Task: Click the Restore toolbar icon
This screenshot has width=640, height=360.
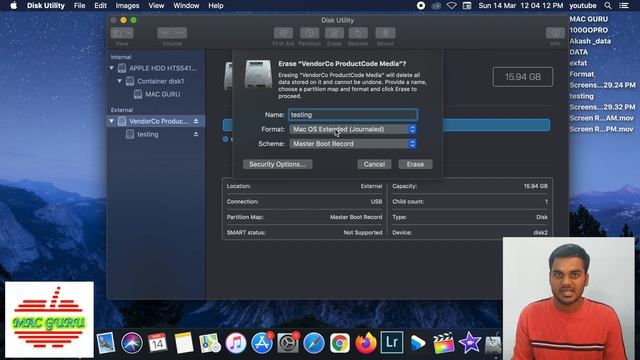Action: (358, 33)
